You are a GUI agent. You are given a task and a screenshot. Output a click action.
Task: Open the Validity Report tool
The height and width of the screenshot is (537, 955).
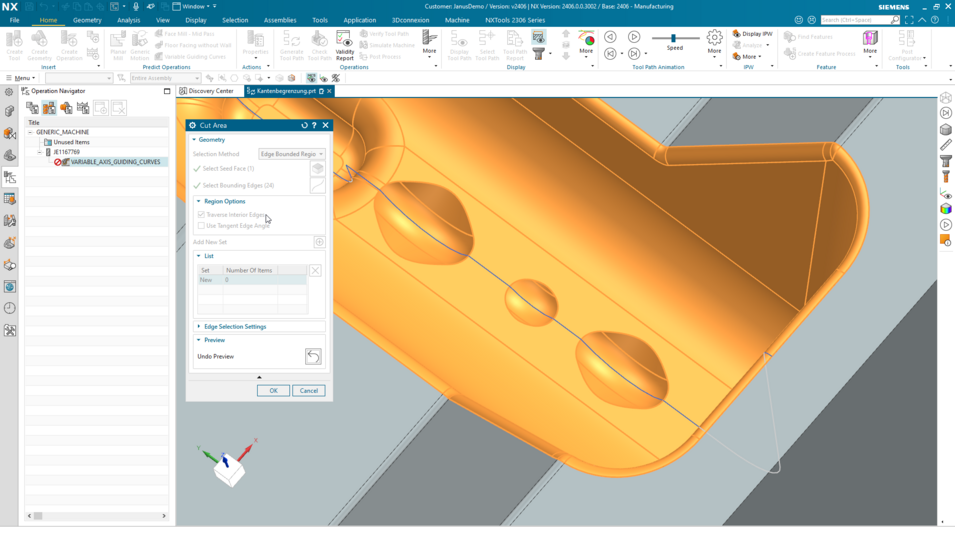tap(344, 45)
